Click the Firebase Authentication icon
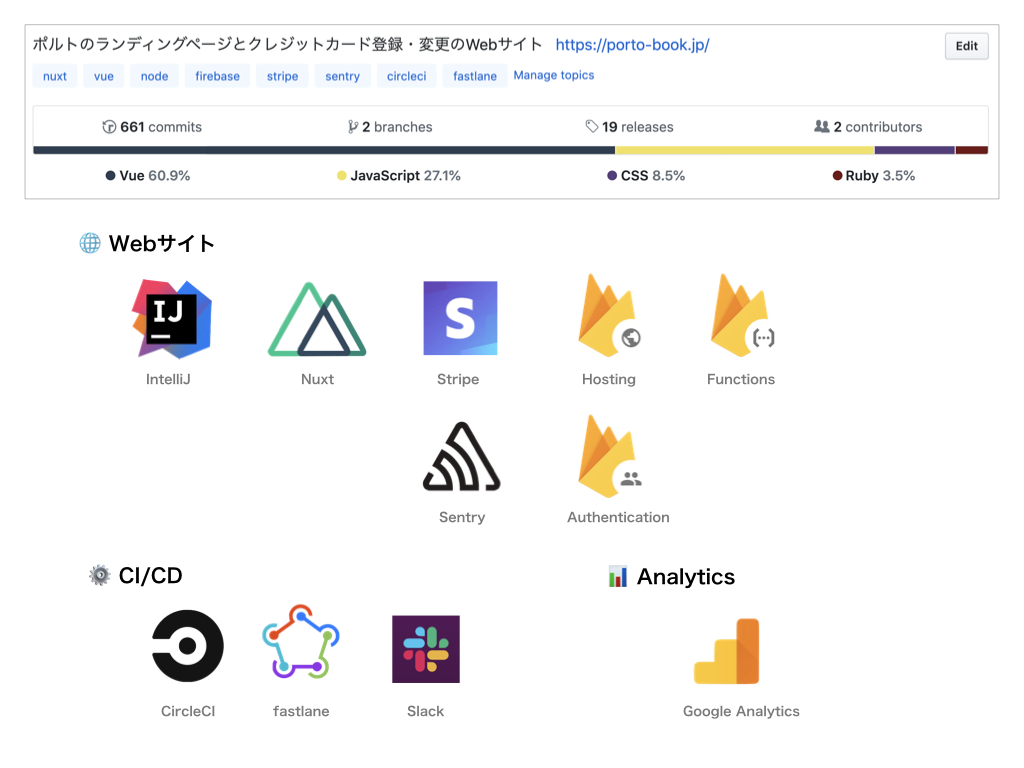Screen dimensions: 1024x768 610,456
